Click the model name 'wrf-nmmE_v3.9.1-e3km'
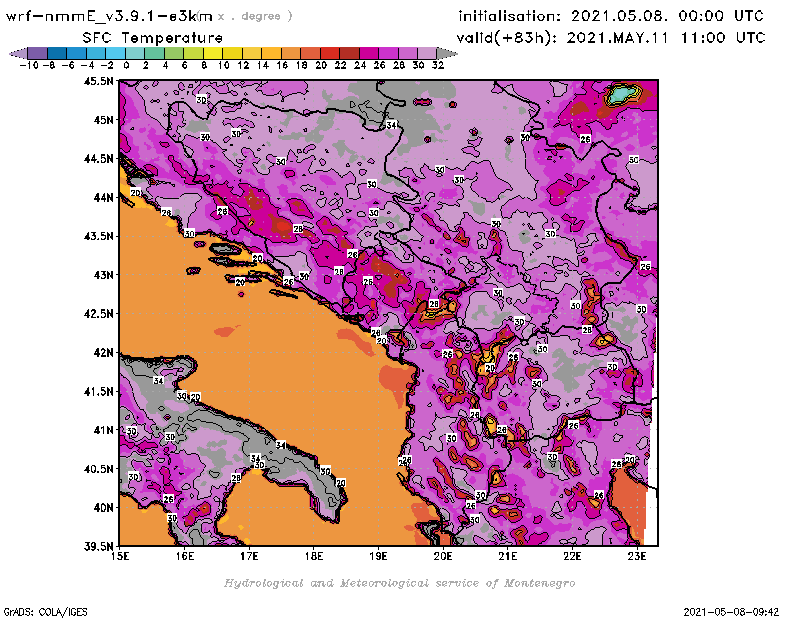The height and width of the screenshot is (618, 800). click(109, 16)
